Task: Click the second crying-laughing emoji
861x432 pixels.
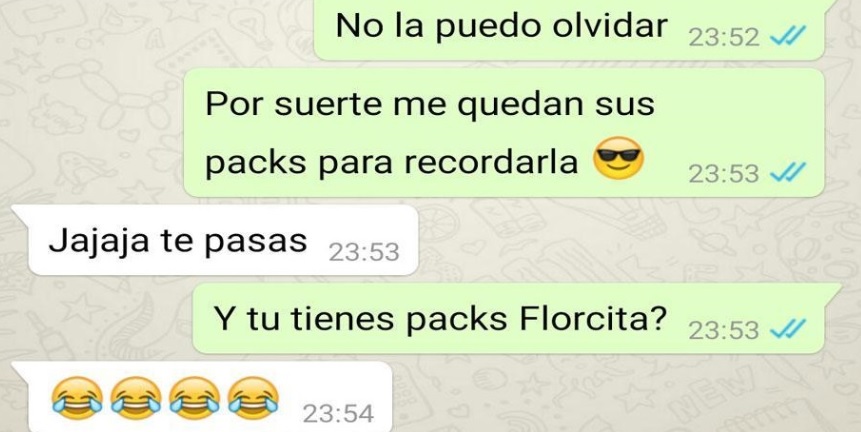Action: click(136, 395)
